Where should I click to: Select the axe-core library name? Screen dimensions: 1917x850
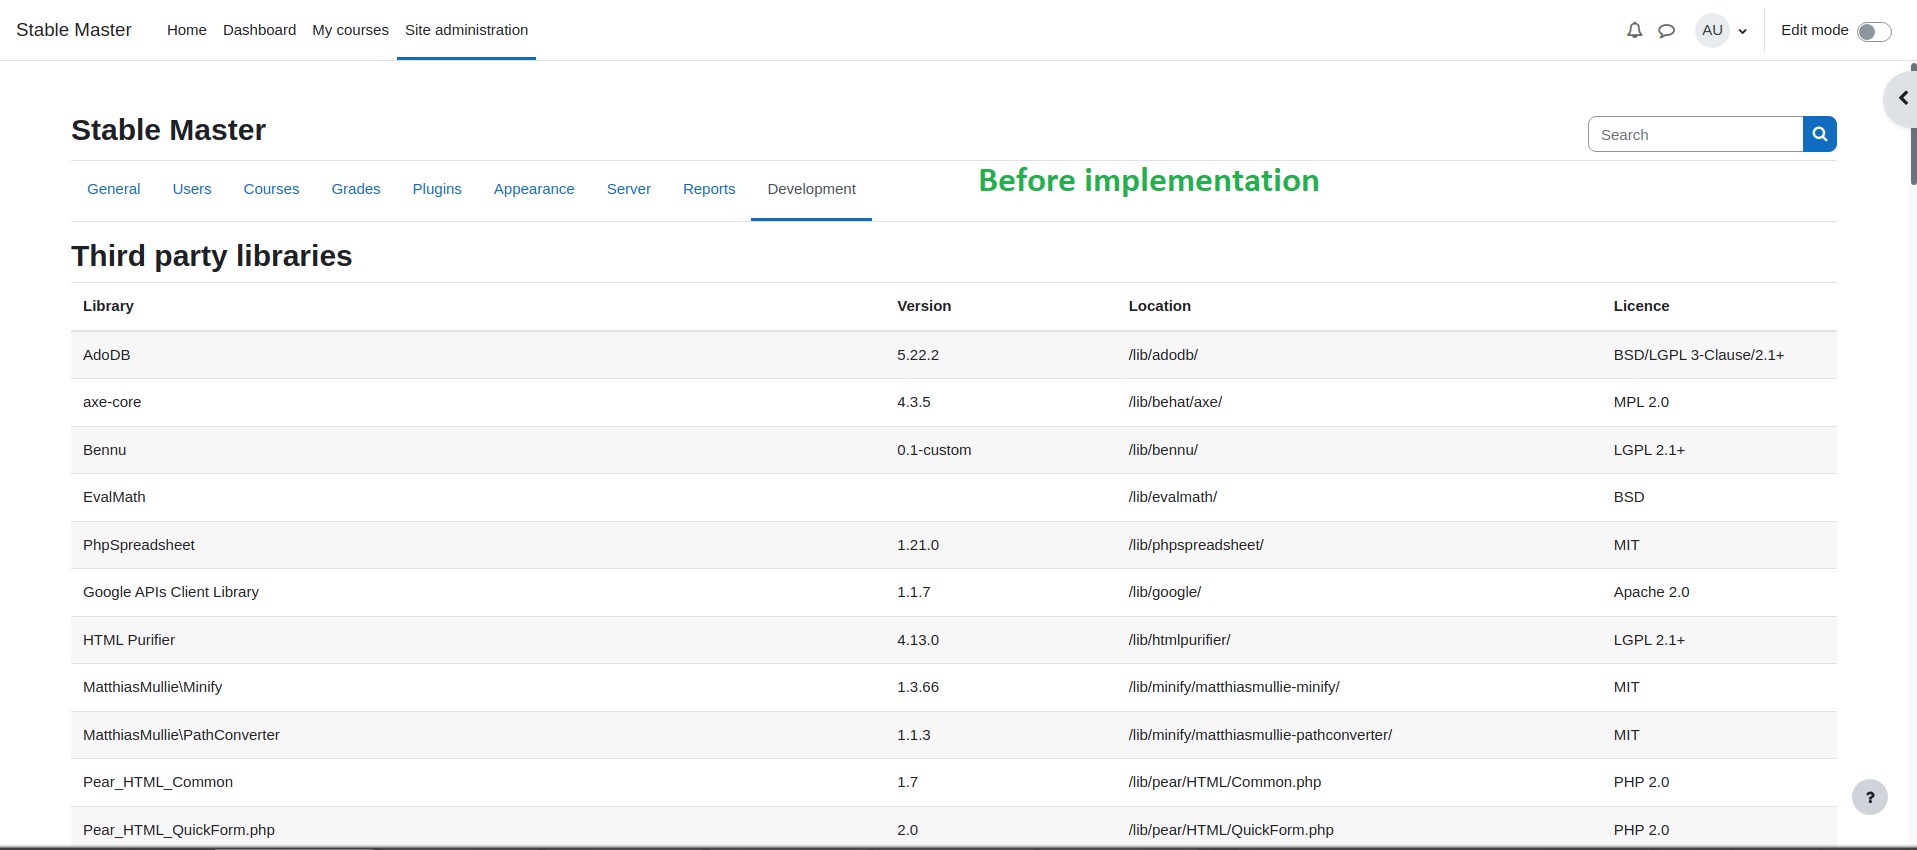pos(112,402)
